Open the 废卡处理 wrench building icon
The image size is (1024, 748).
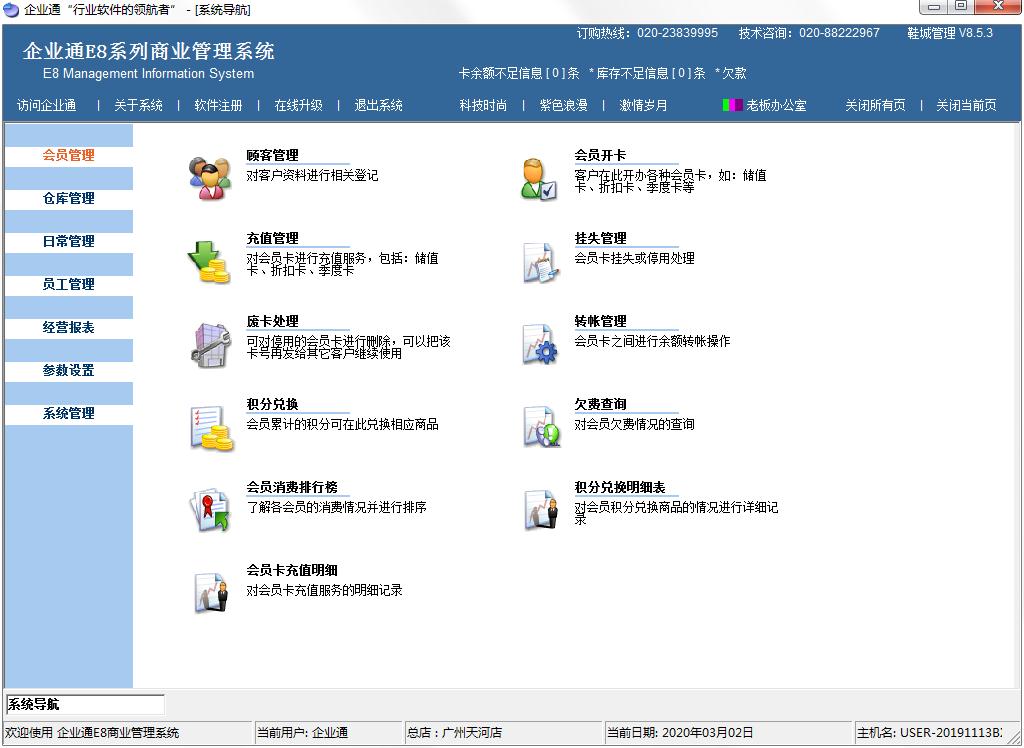[210, 345]
